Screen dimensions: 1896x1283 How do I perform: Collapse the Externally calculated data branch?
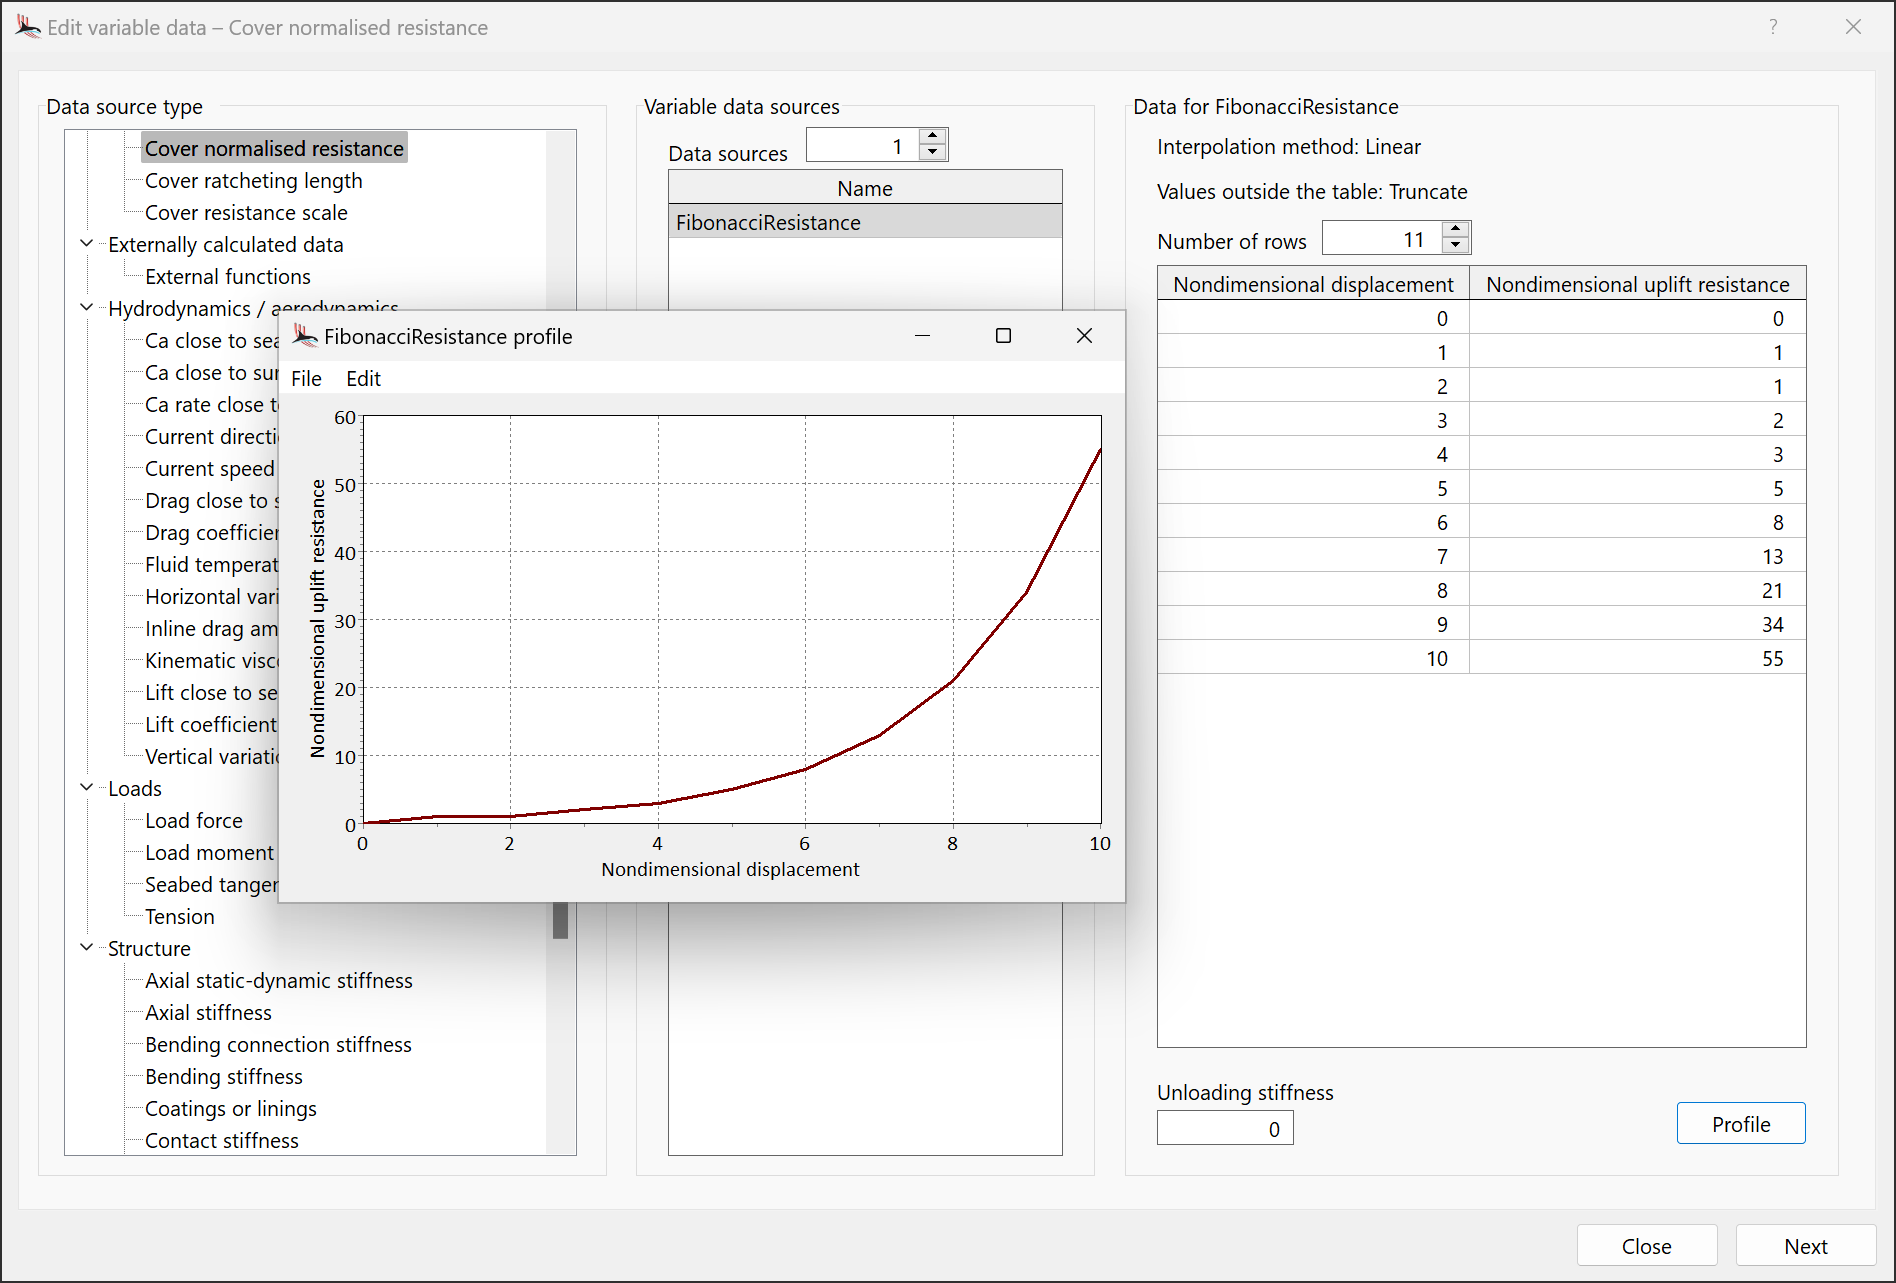coord(86,243)
